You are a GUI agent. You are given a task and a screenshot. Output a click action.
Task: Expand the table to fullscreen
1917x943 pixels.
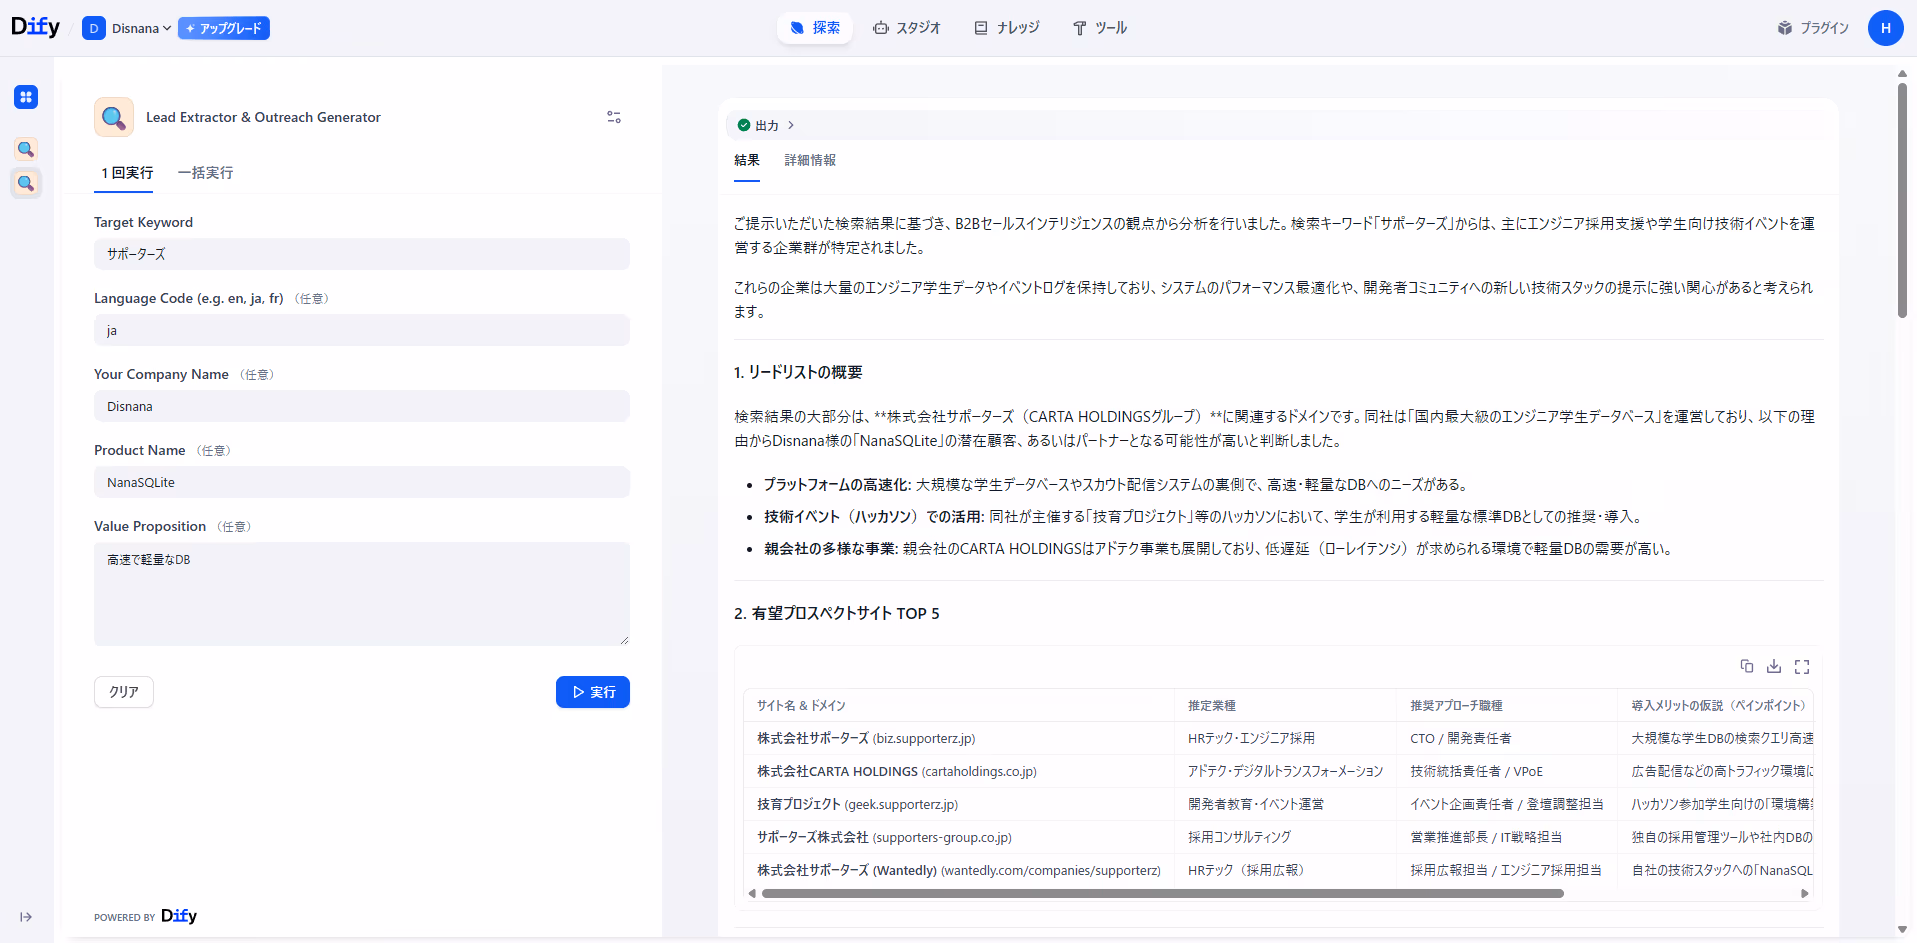[x=1802, y=666]
